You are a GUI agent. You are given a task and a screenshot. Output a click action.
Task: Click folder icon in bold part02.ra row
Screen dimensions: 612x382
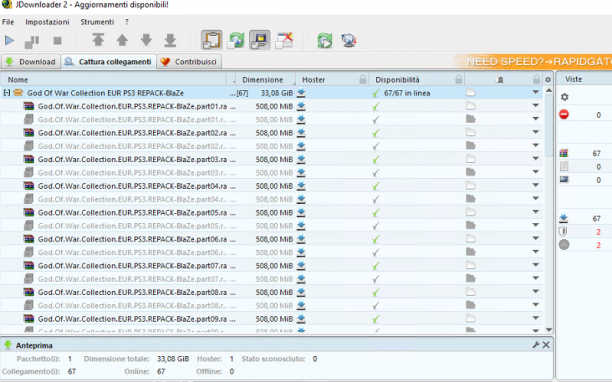click(x=471, y=132)
